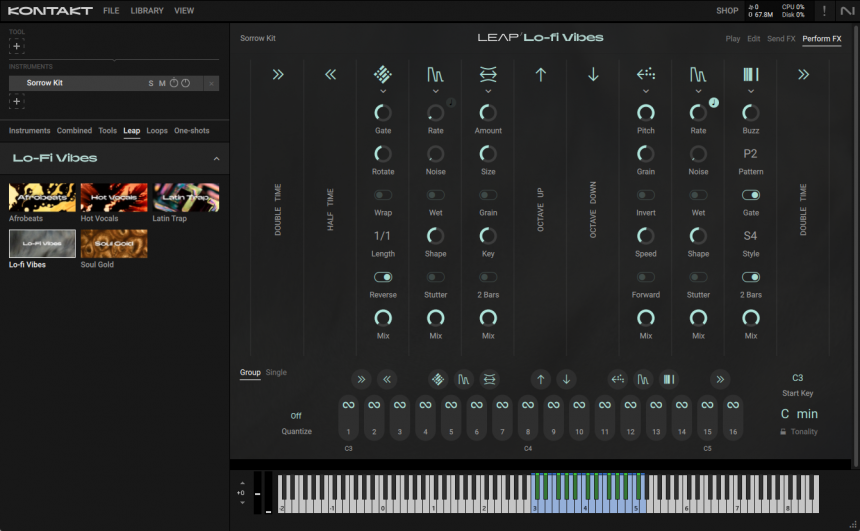
Task: Open the VIEW menu
Action: pos(184,10)
